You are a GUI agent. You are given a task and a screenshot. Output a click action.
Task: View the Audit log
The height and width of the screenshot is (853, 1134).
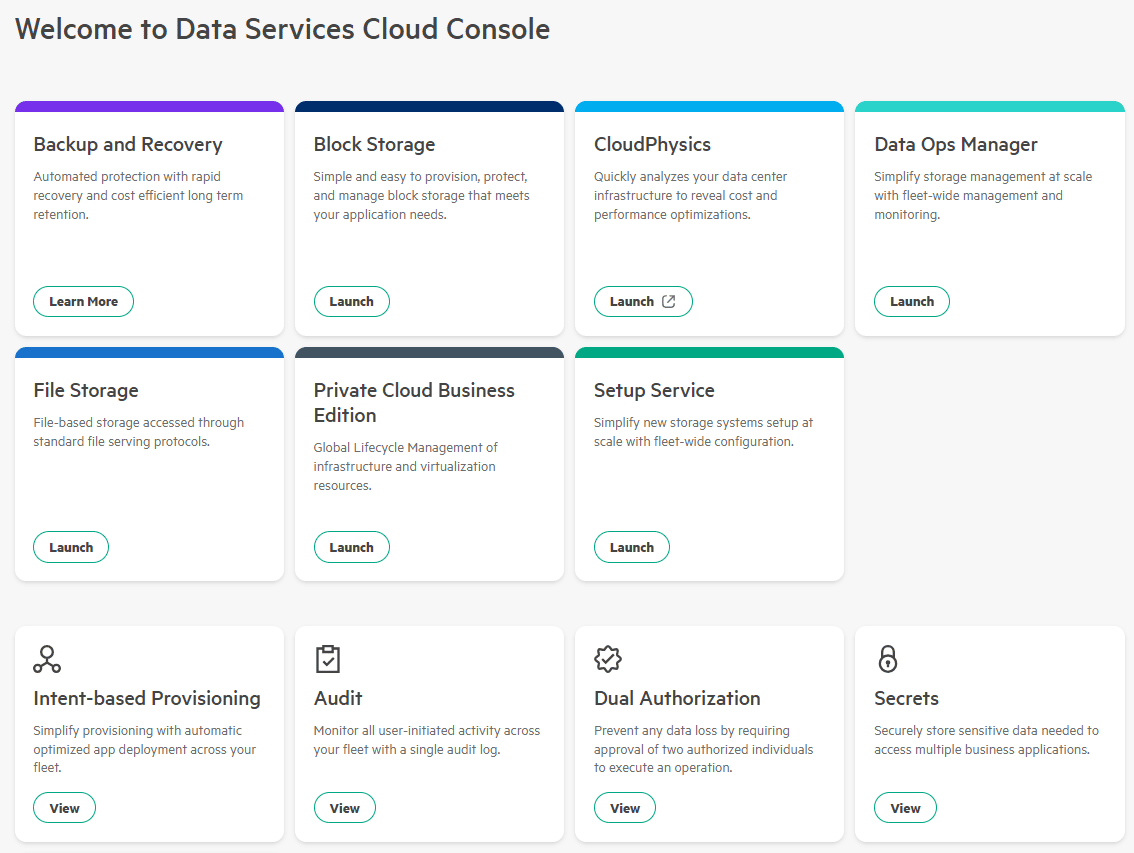tap(344, 807)
